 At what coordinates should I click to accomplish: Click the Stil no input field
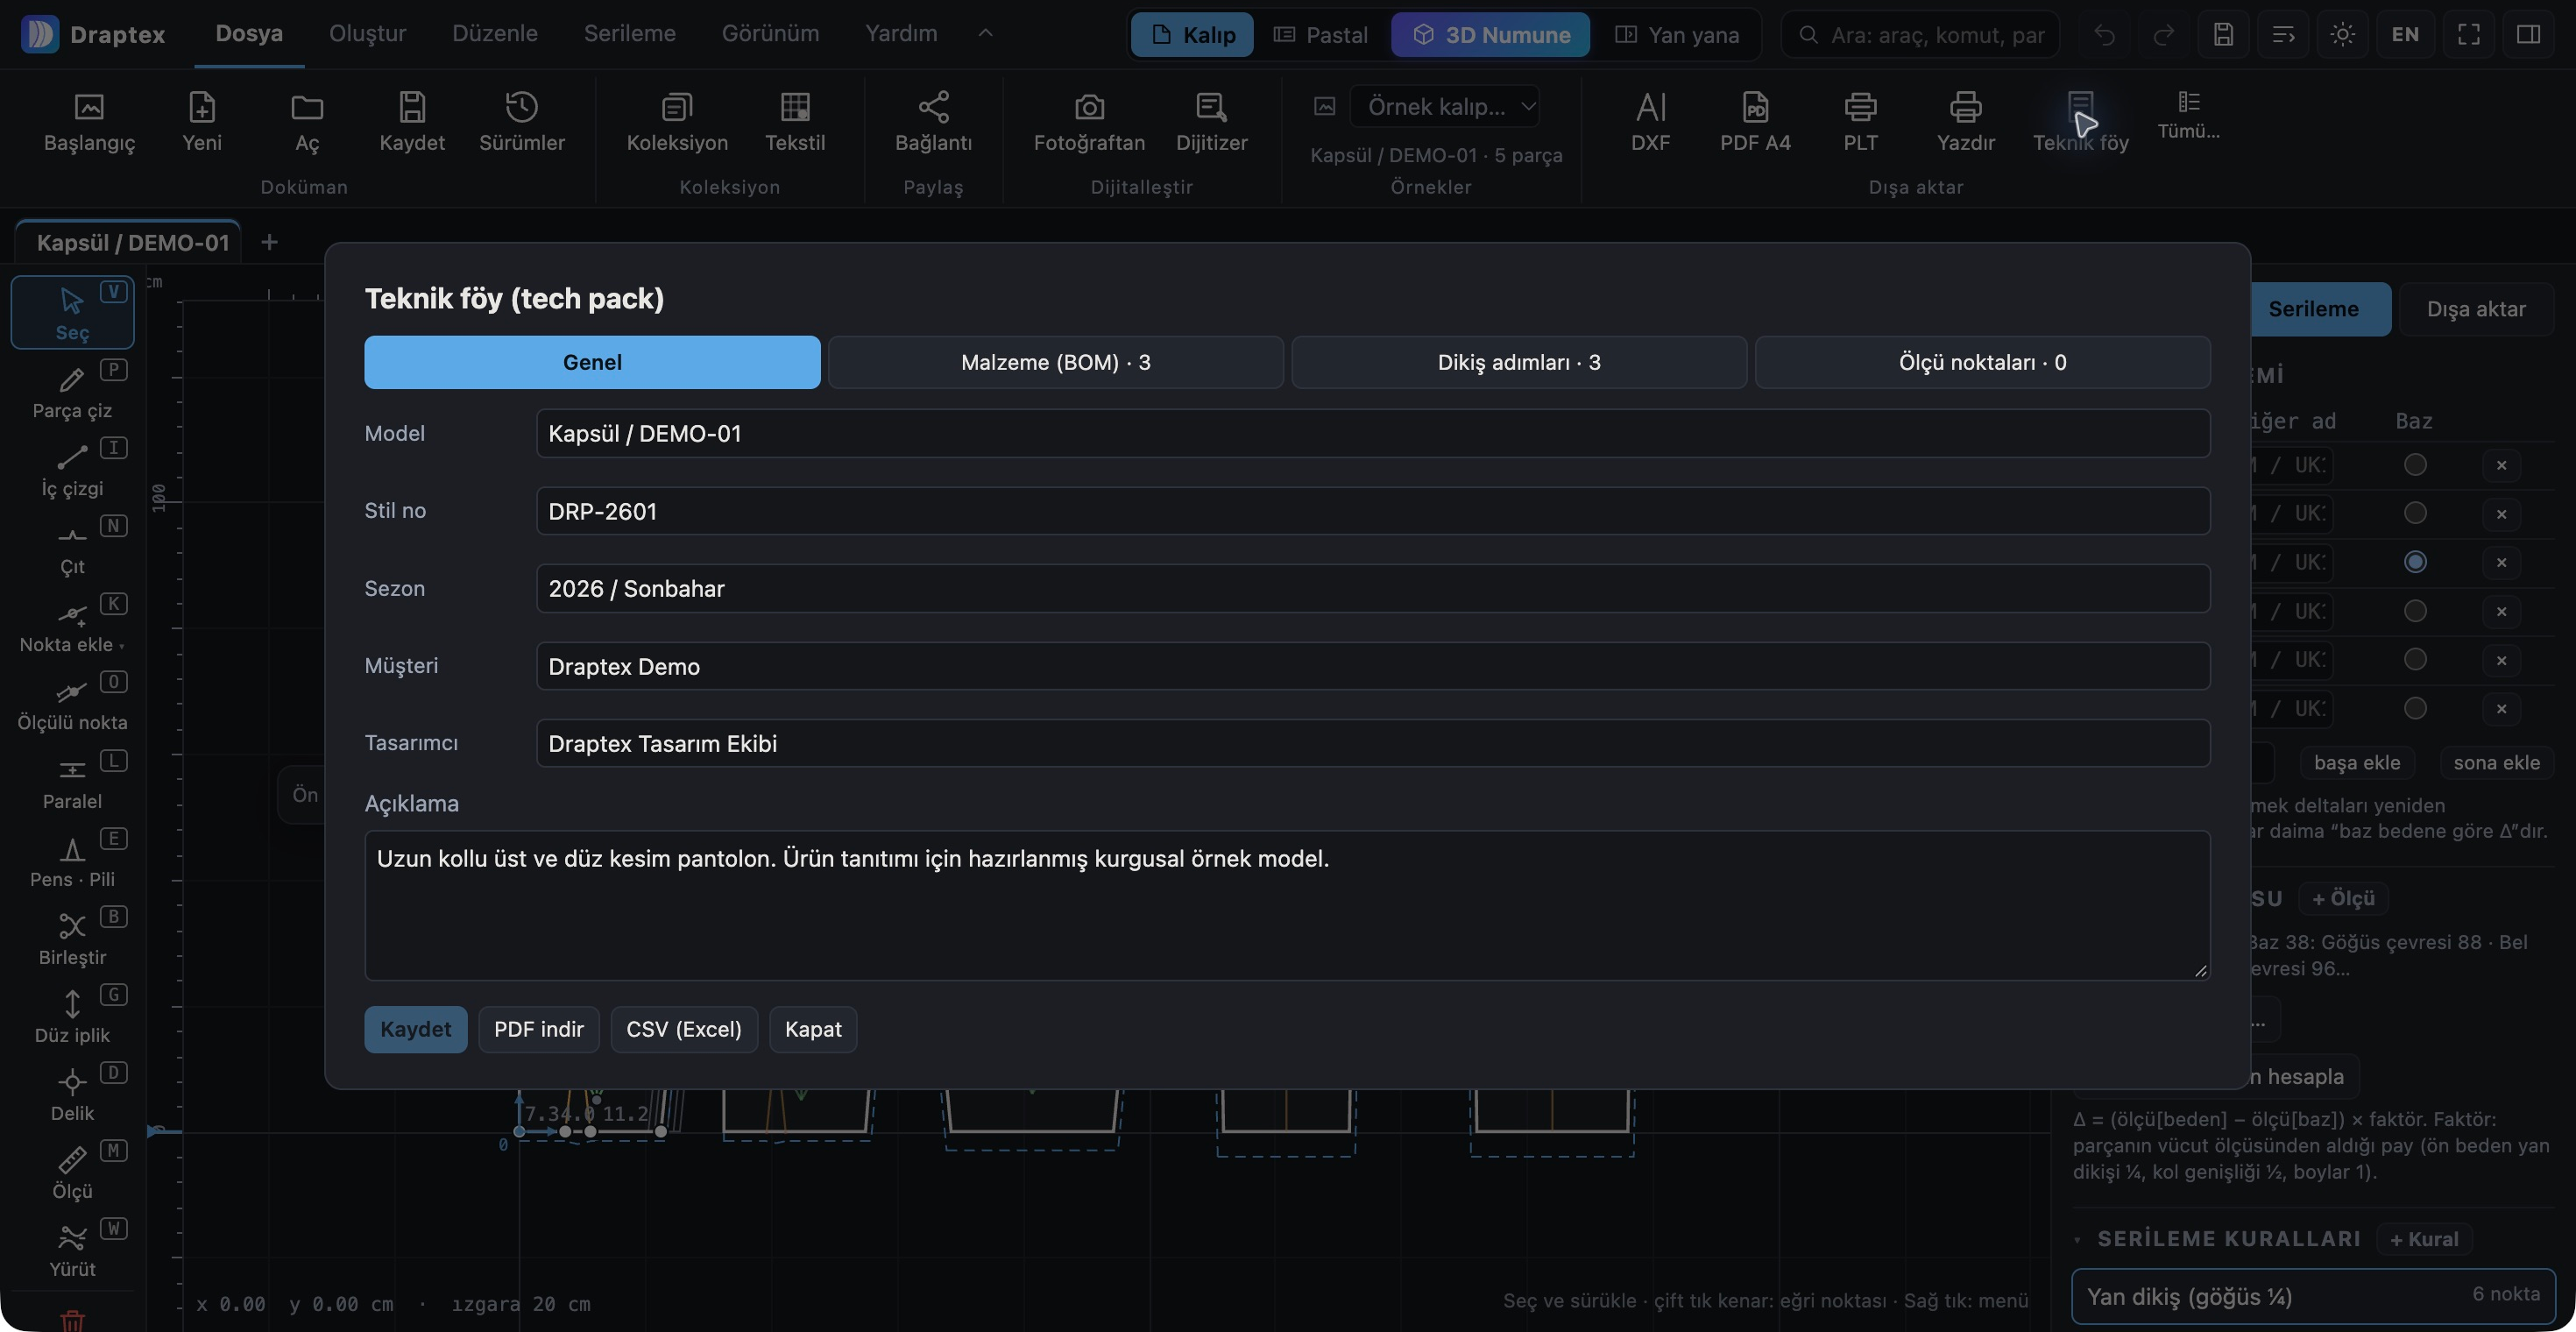click(1372, 511)
